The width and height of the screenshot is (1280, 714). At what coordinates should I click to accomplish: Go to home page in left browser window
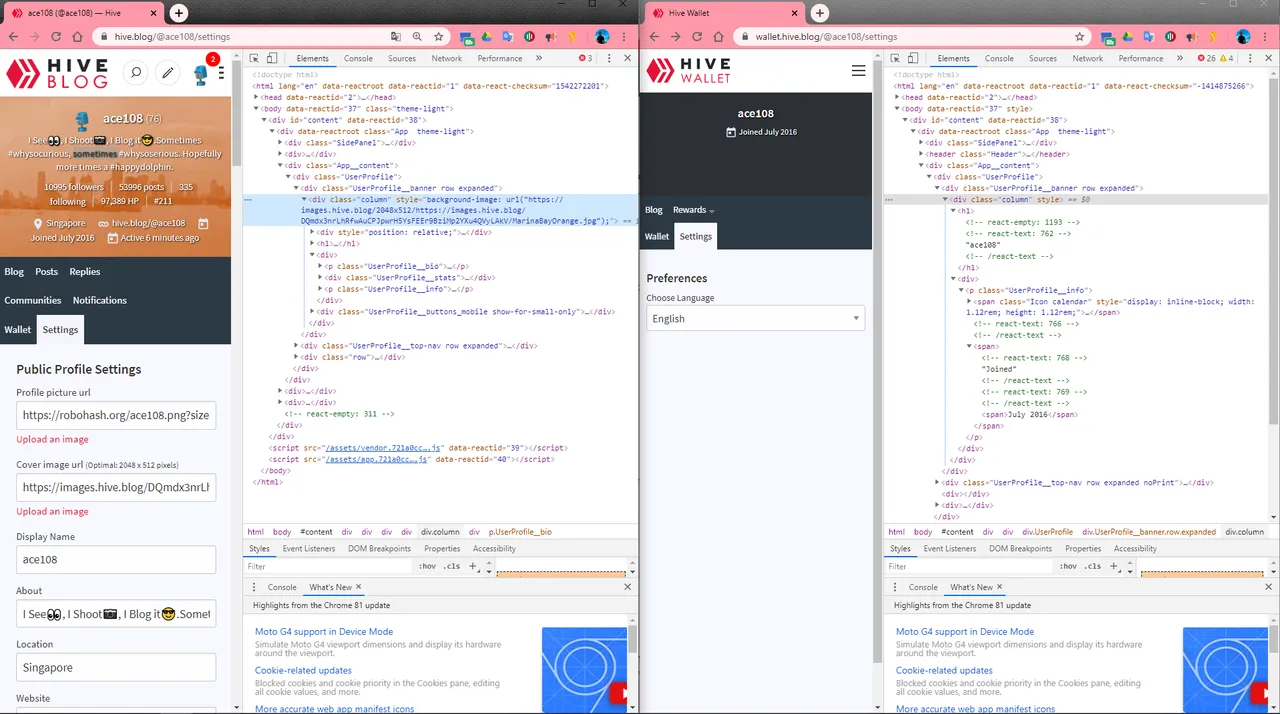pos(77,36)
